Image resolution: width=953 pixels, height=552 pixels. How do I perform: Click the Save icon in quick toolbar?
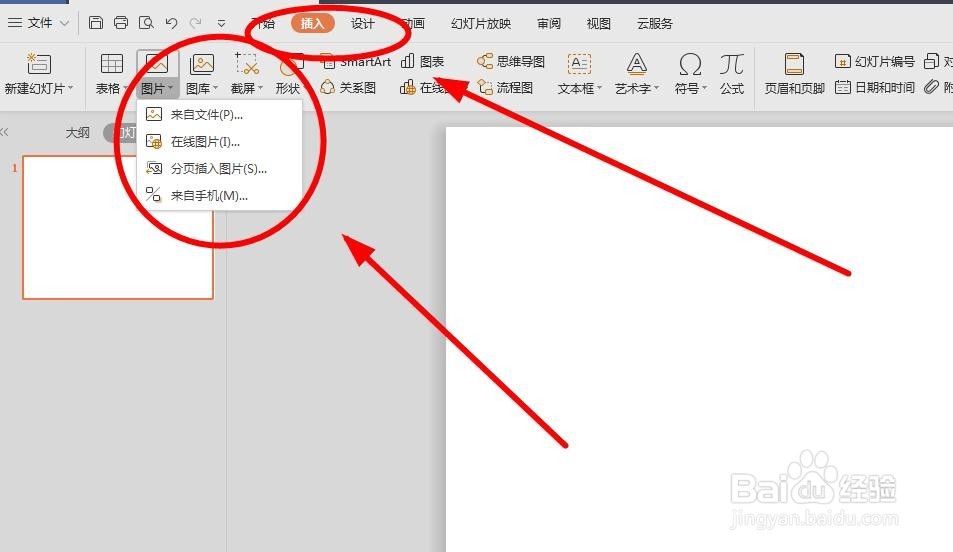pos(95,23)
